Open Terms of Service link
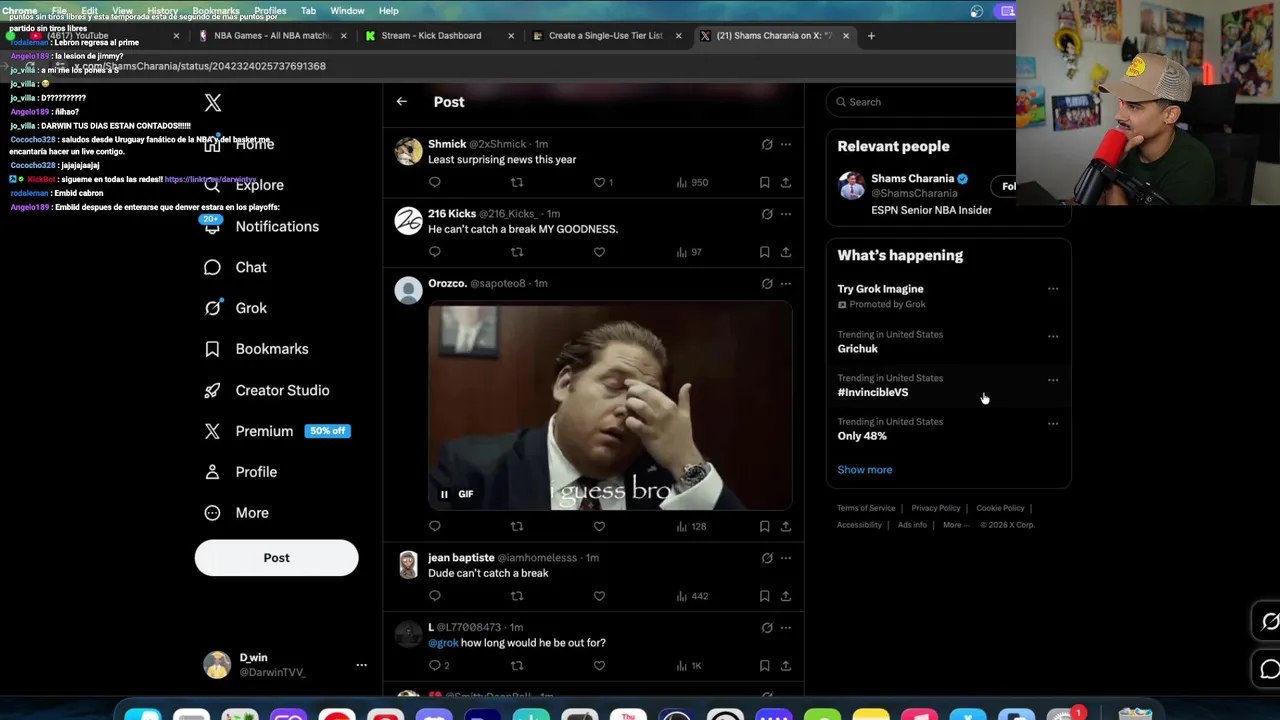 tap(866, 508)
